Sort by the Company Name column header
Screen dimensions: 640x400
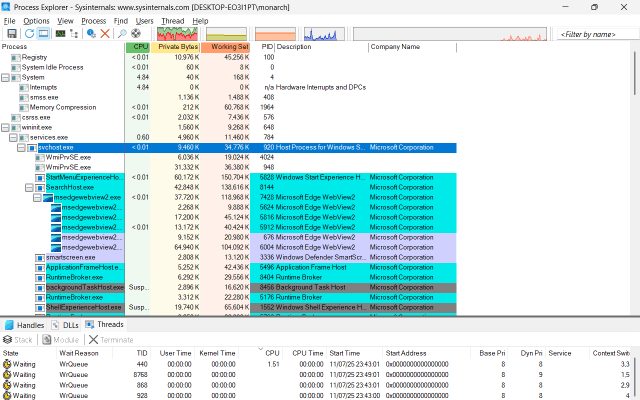pyautogui.click(x=412, y=47)
